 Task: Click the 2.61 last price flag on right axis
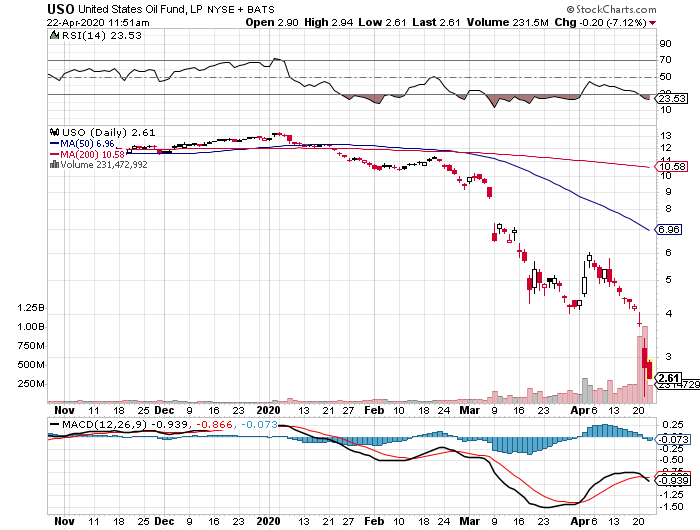click(x=668, y=378)
